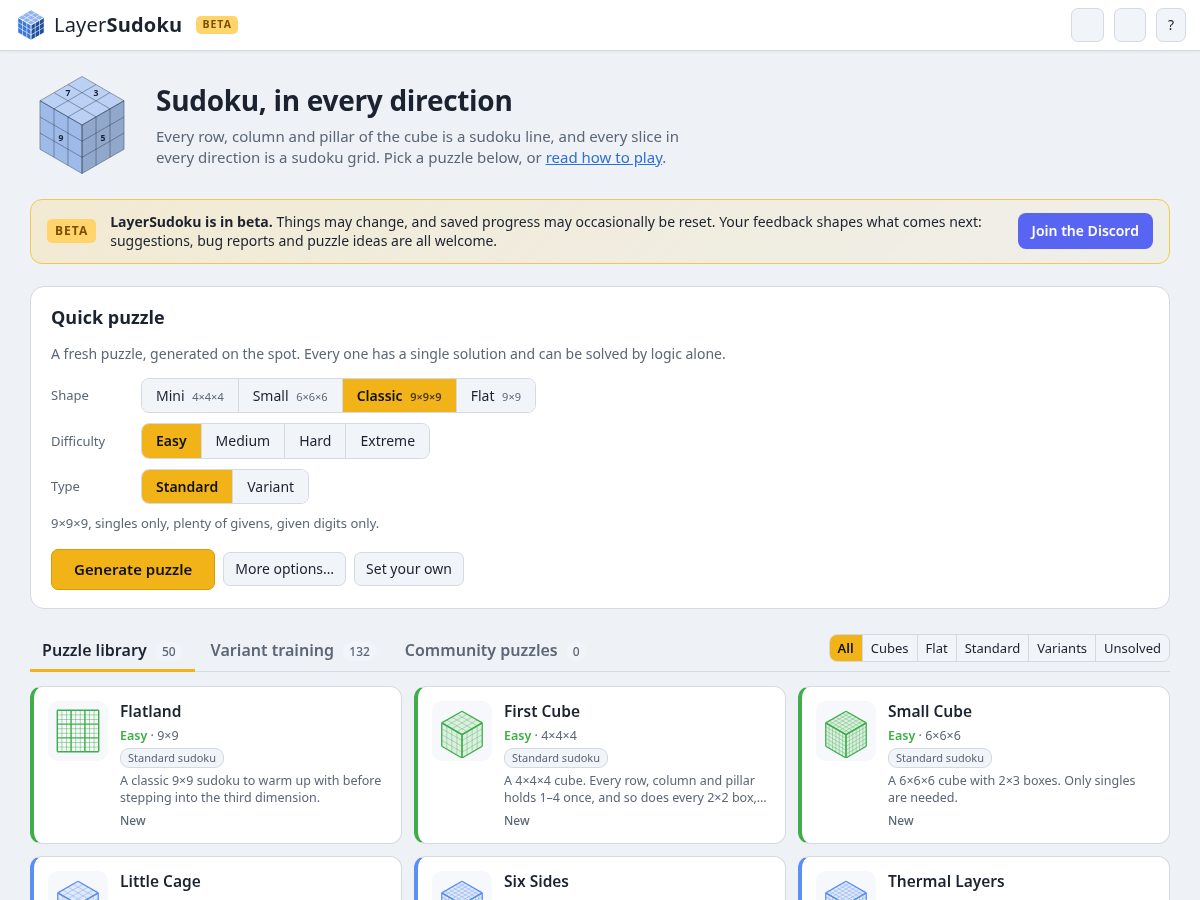Click the Standard sudoku tag on First Cube card
The image size is (1200, 900).
tap(556, 758)
